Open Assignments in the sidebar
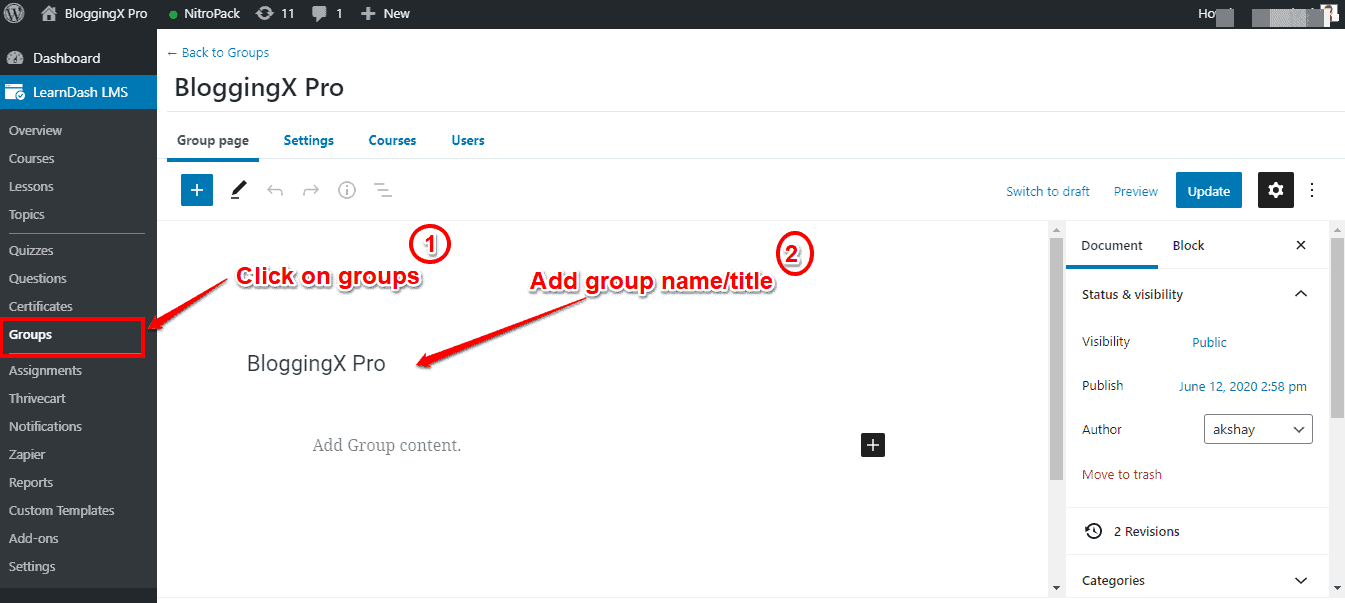 coord(45,371)
